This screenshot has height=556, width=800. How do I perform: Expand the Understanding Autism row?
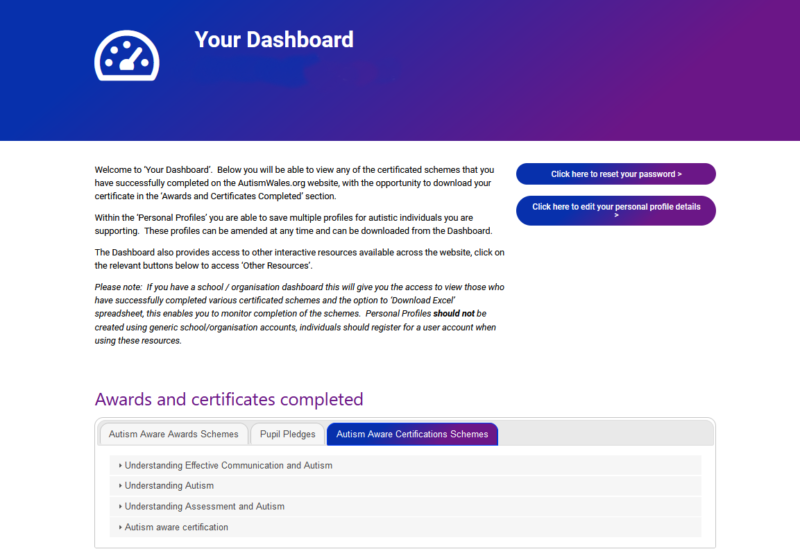(169, 486)
